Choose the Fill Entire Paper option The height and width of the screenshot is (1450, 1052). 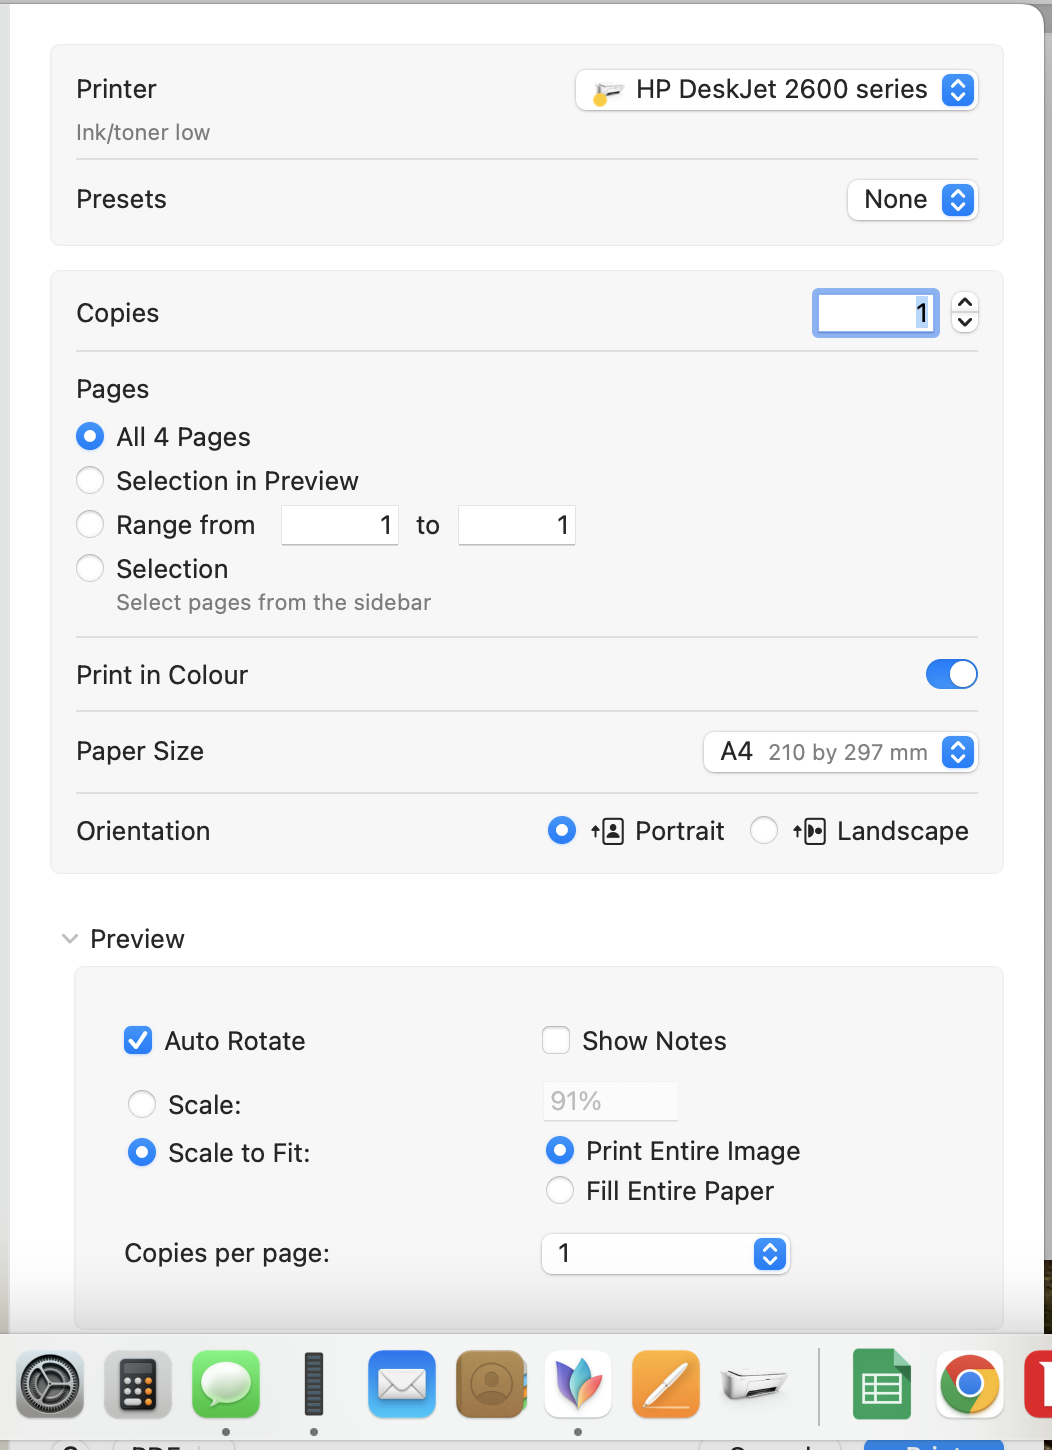point(560,1191)
